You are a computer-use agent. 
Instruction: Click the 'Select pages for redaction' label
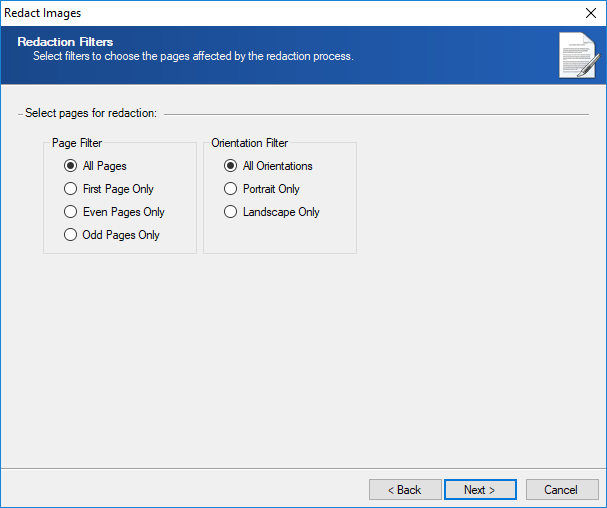[91, 113]
